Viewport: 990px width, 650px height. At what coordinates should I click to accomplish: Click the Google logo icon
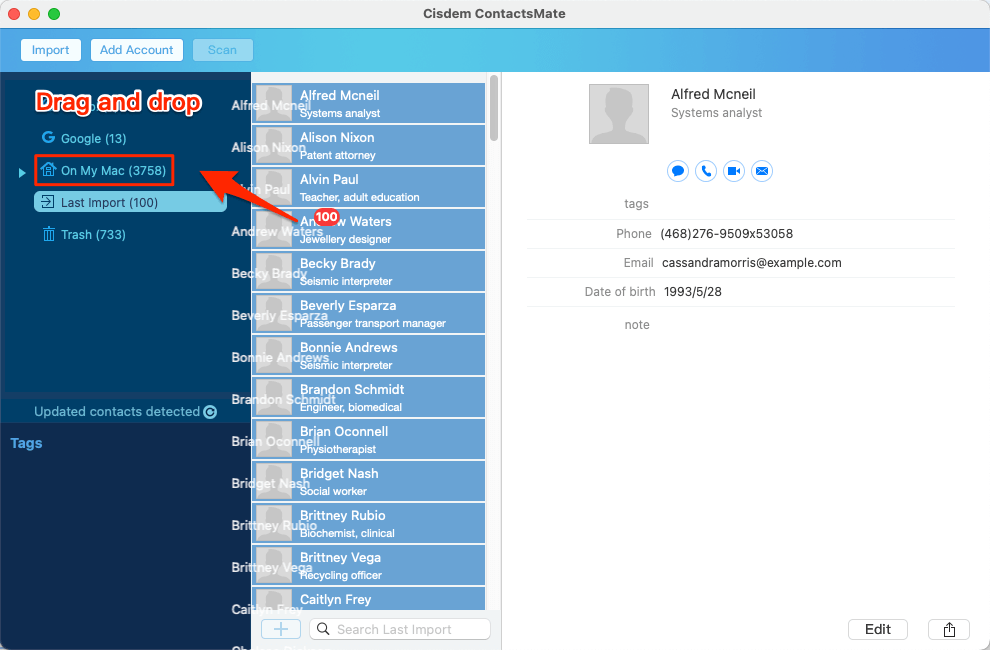pyautogui.click(x=49, y=137)
